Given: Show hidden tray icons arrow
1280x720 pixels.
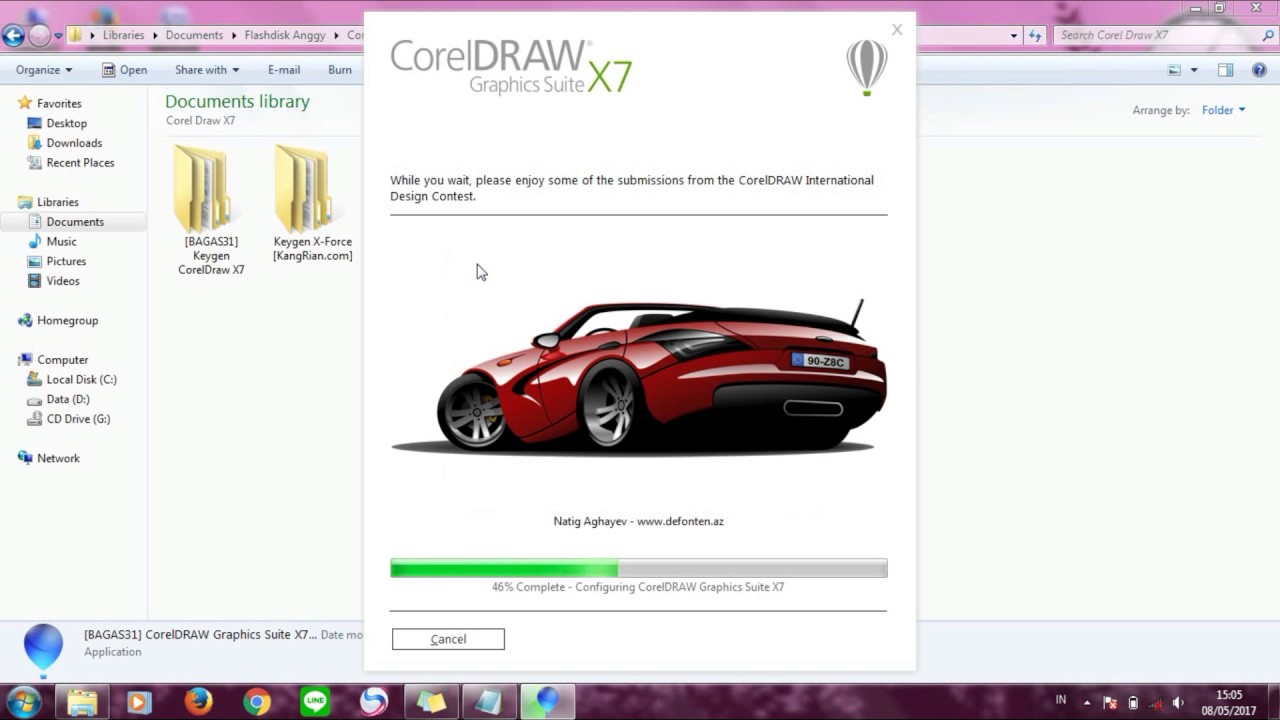Looking at the screenshot, I should (1087, 702).
